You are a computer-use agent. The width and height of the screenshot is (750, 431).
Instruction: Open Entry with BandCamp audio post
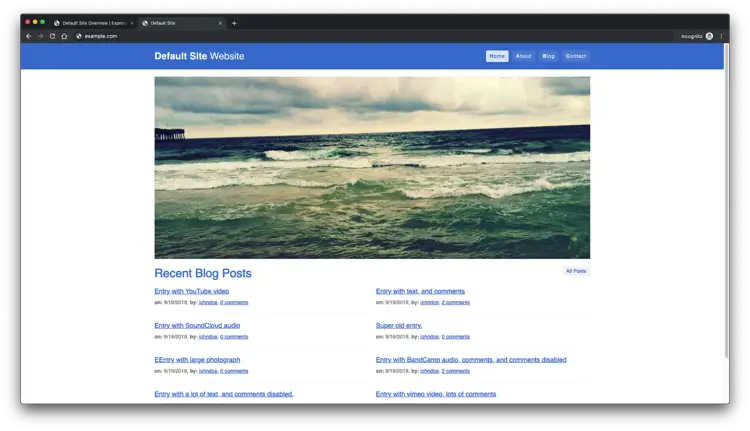(x=471, y=360)
